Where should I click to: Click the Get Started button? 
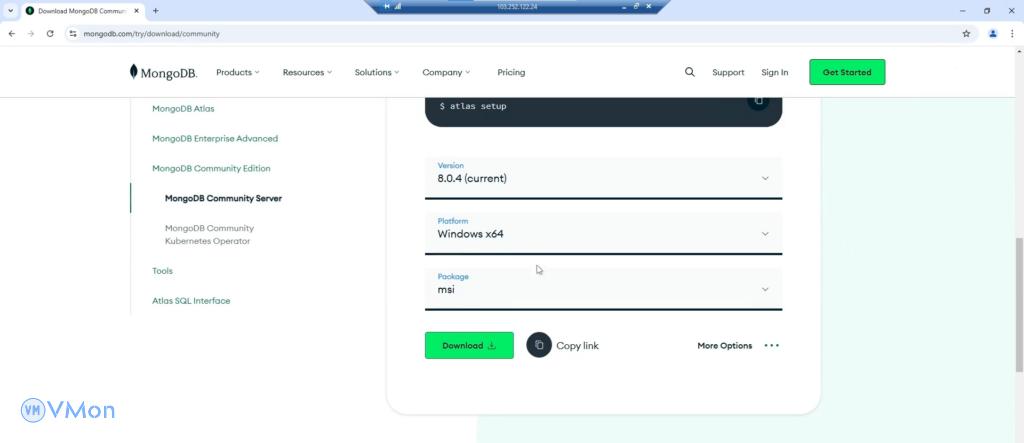(846, 72)
